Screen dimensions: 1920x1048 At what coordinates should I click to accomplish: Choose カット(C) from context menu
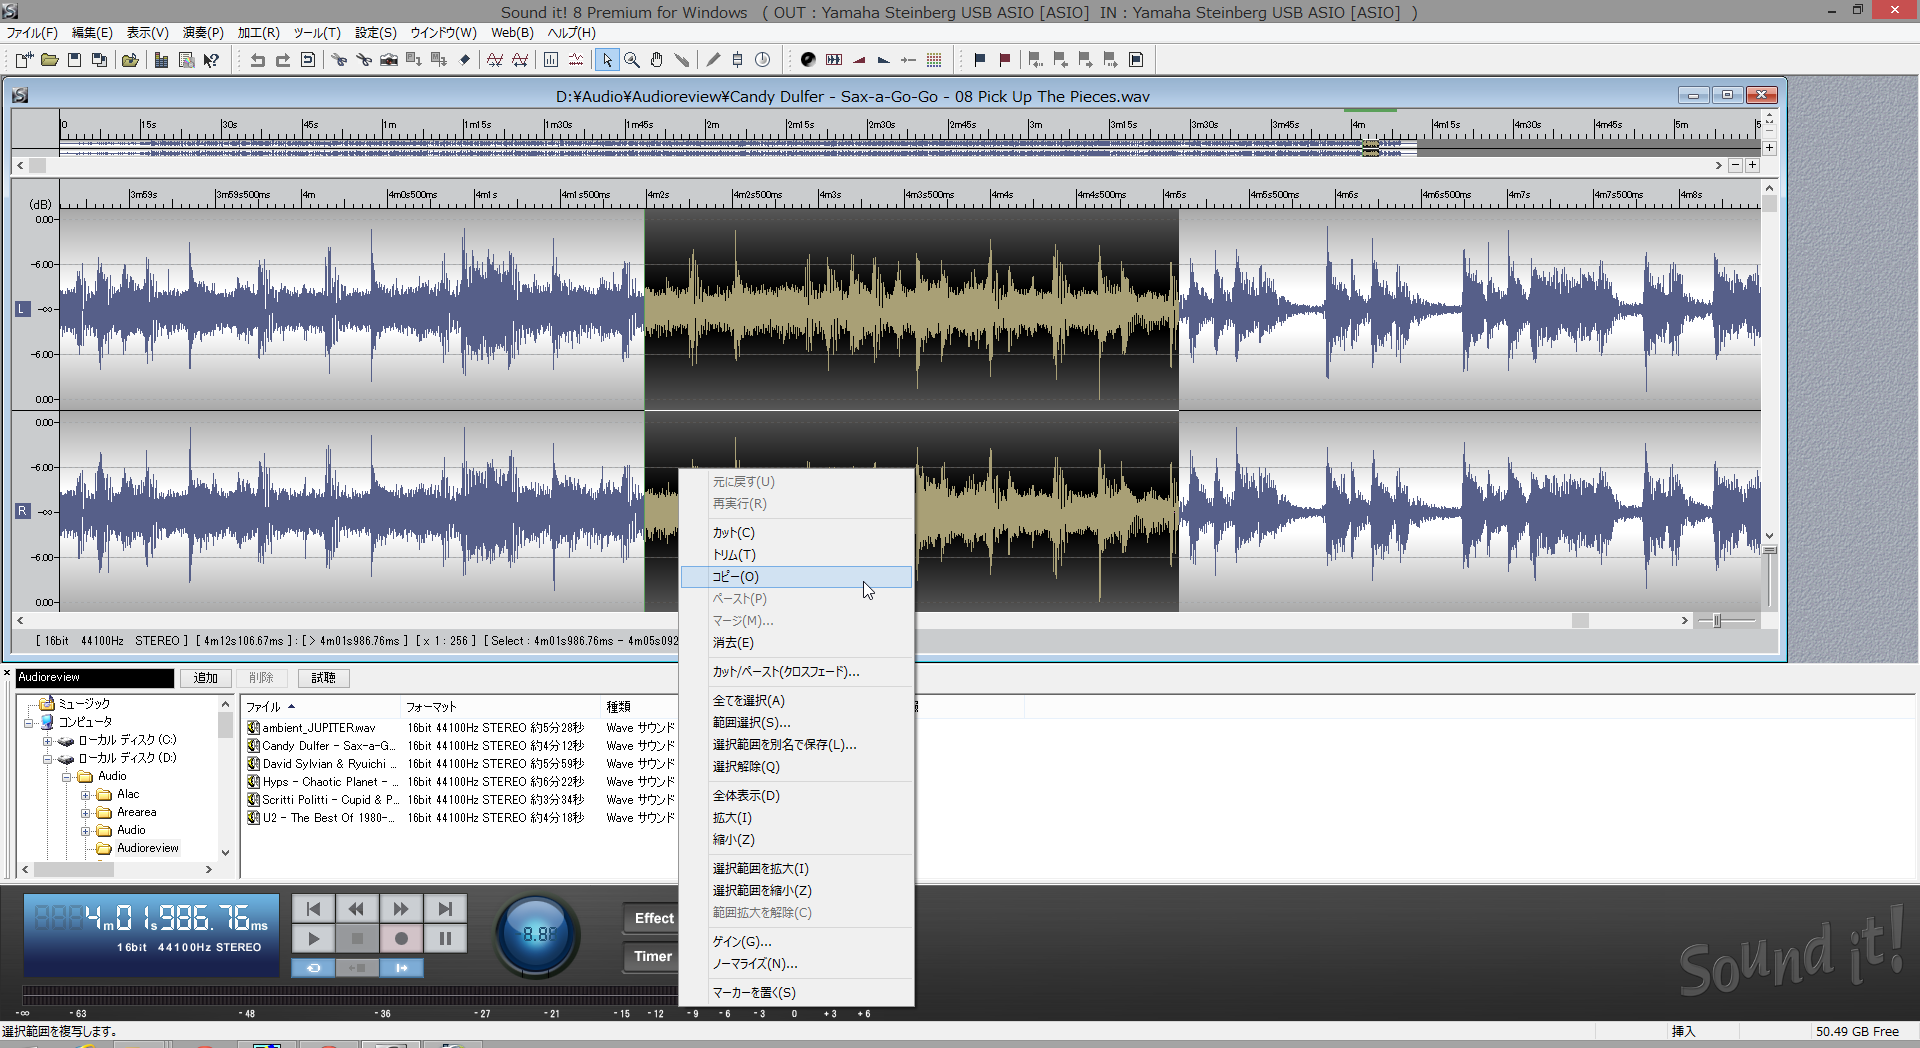(796, 533)
